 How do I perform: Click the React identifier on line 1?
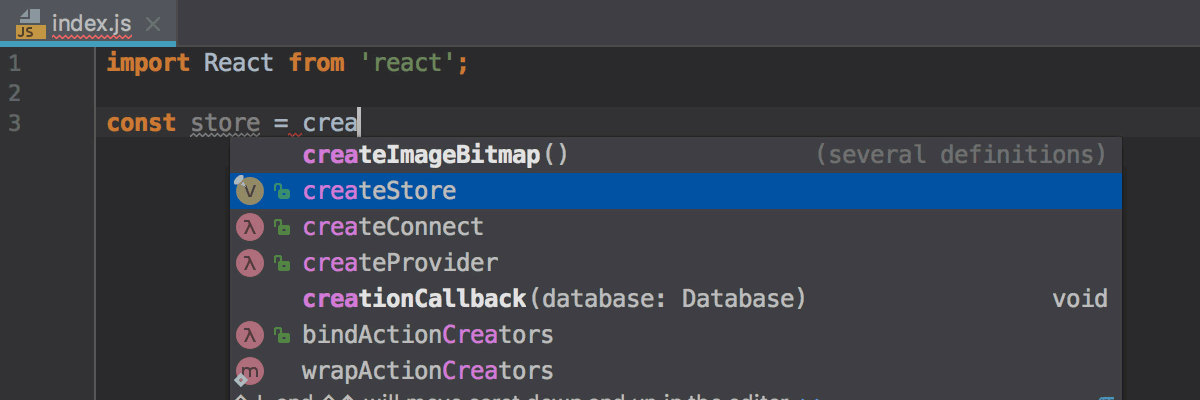(x=238, y=64)
